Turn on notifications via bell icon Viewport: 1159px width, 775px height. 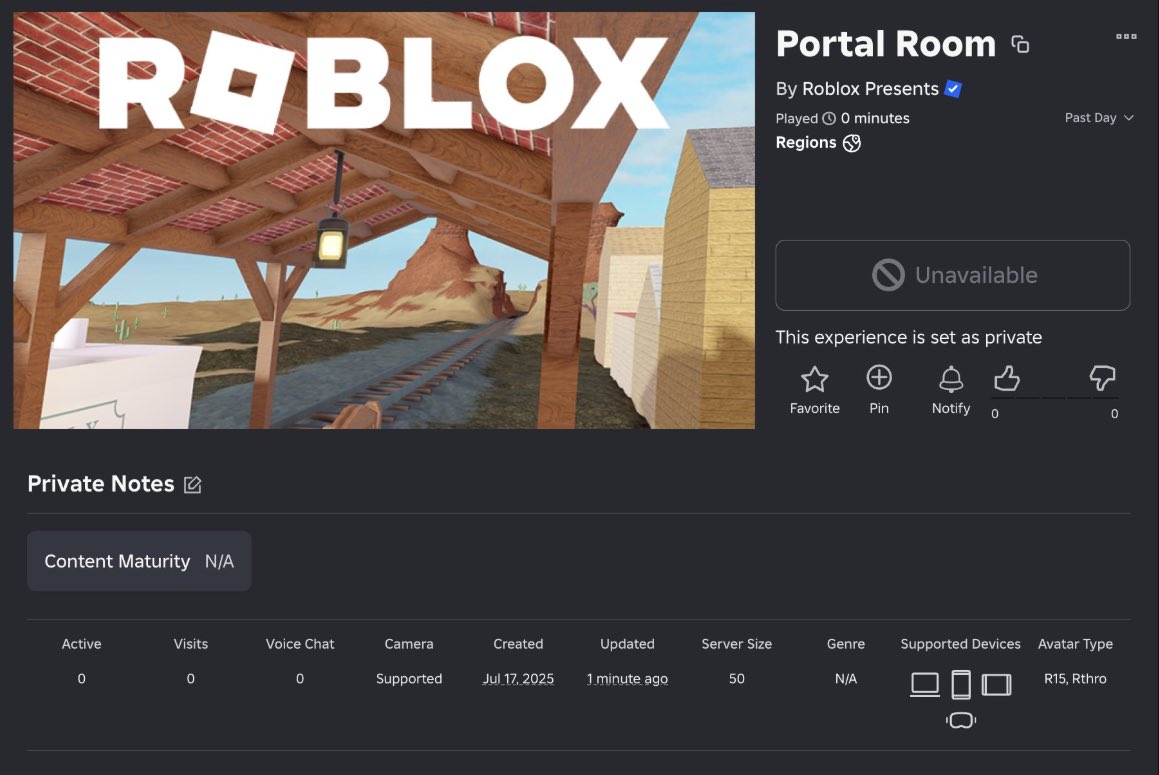[x=951, y=379]
